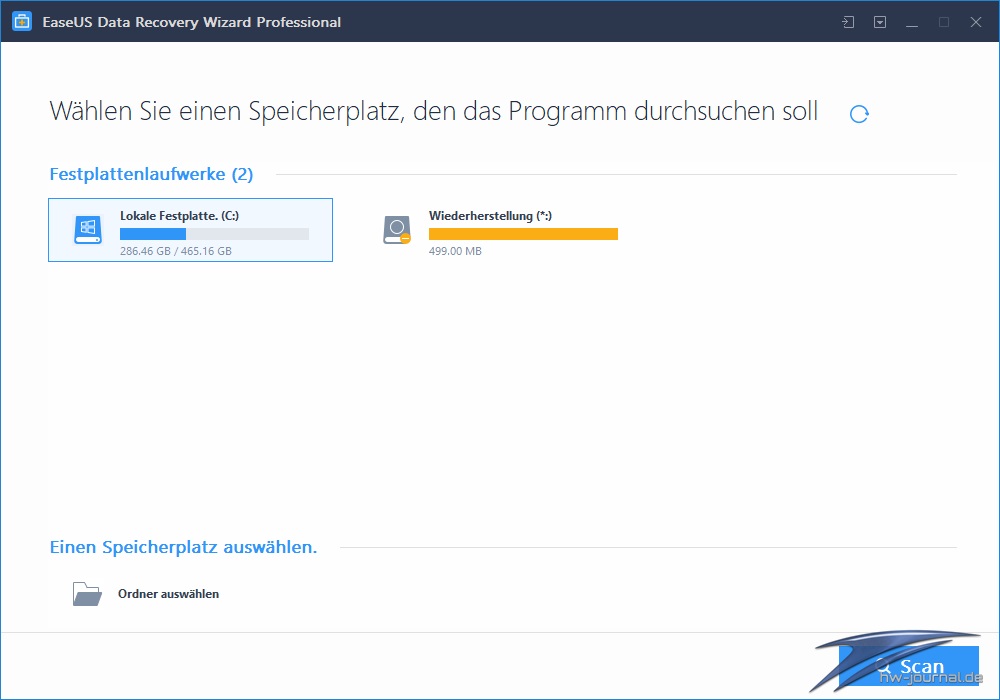1000x700 pixels.
Task: Click the 499.00 MB size text
Action: pyautogui.click(x=455, y=251)
